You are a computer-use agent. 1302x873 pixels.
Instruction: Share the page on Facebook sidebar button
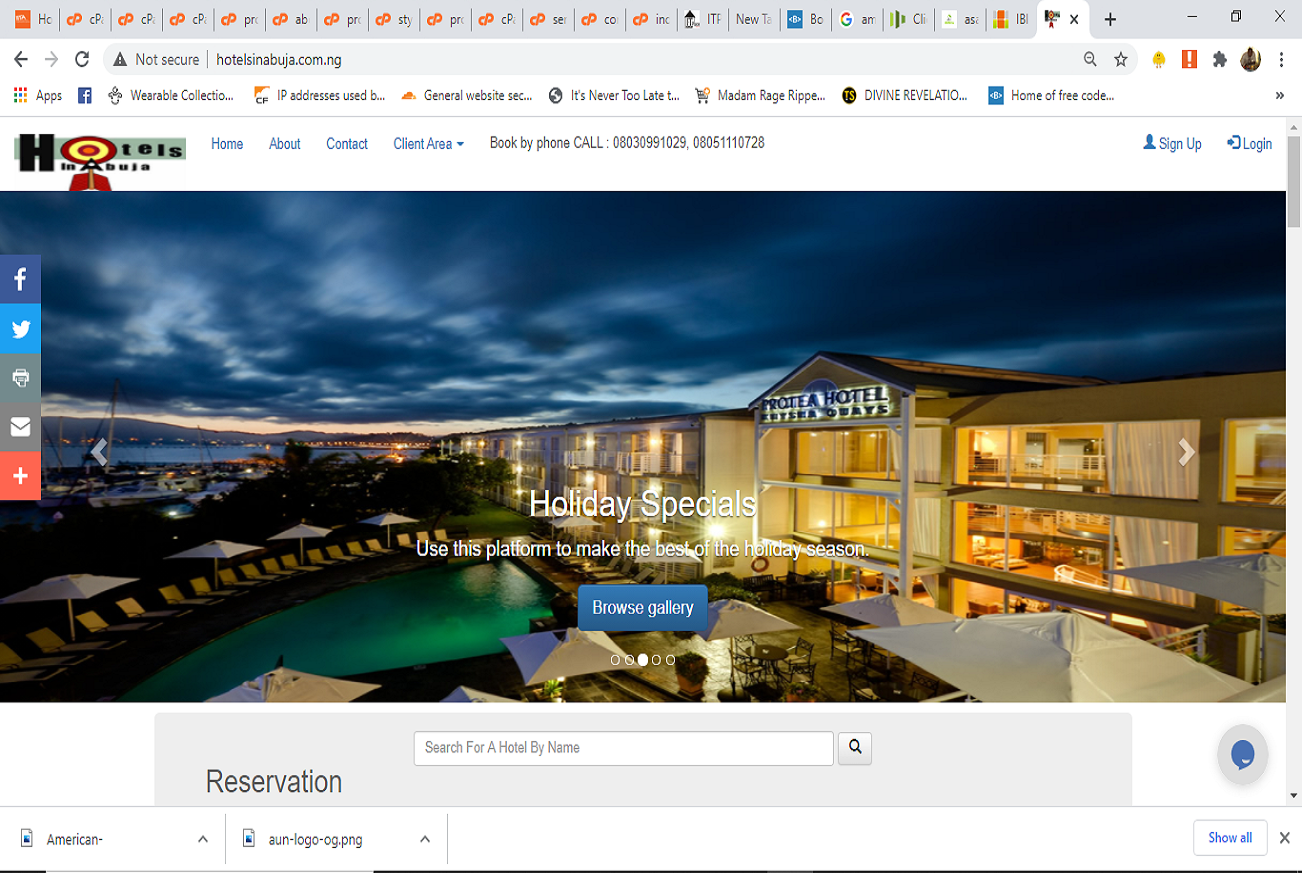click(x=20, y=279)
